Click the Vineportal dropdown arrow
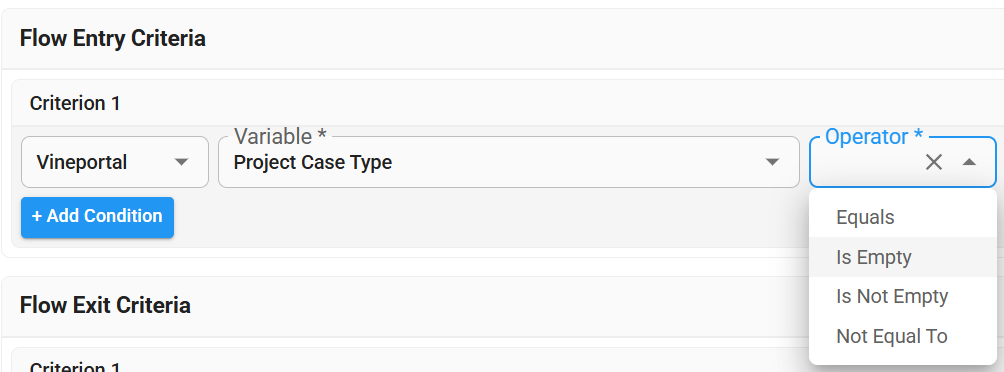Viewport: 1004px width, 372px height. pyautogui.click(x=182, y=163)
